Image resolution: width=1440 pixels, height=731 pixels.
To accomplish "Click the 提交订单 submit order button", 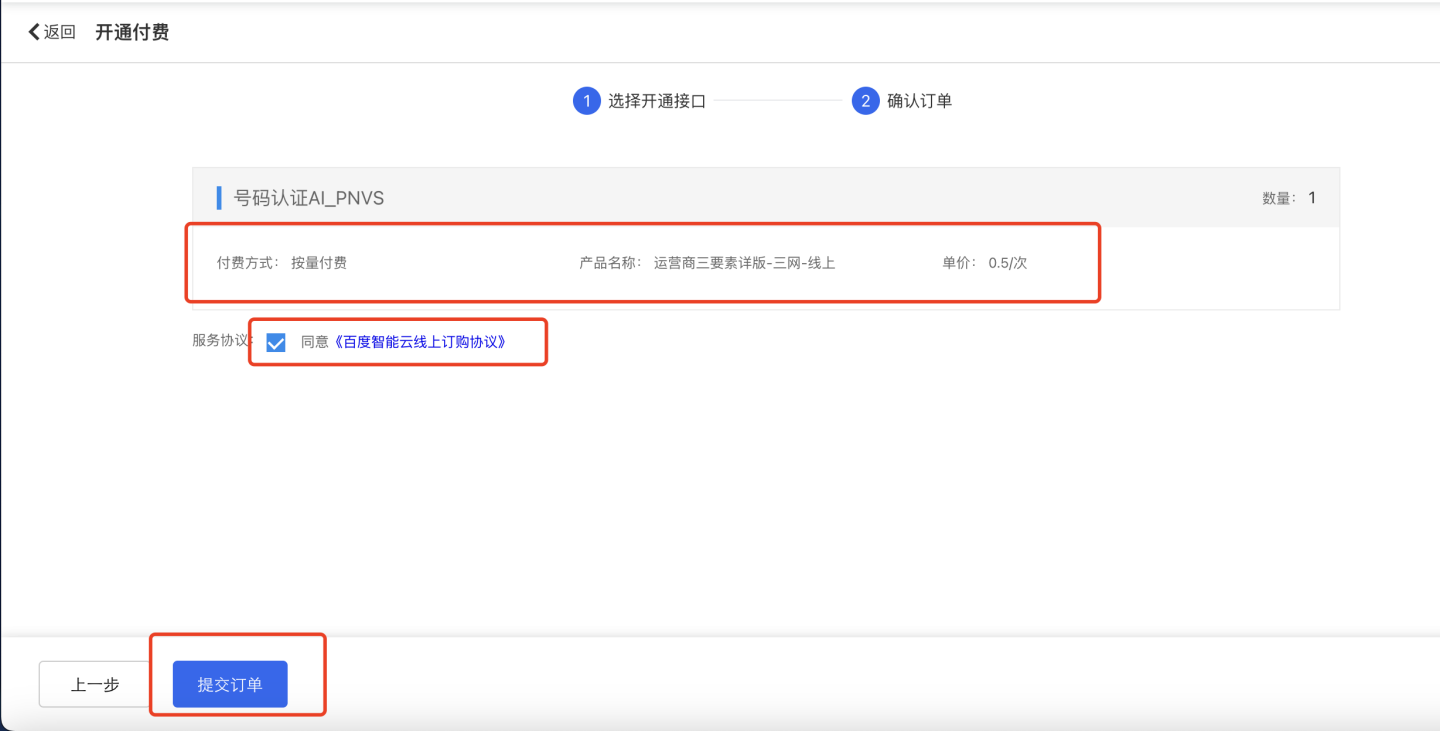I will [x=230, y=684].
